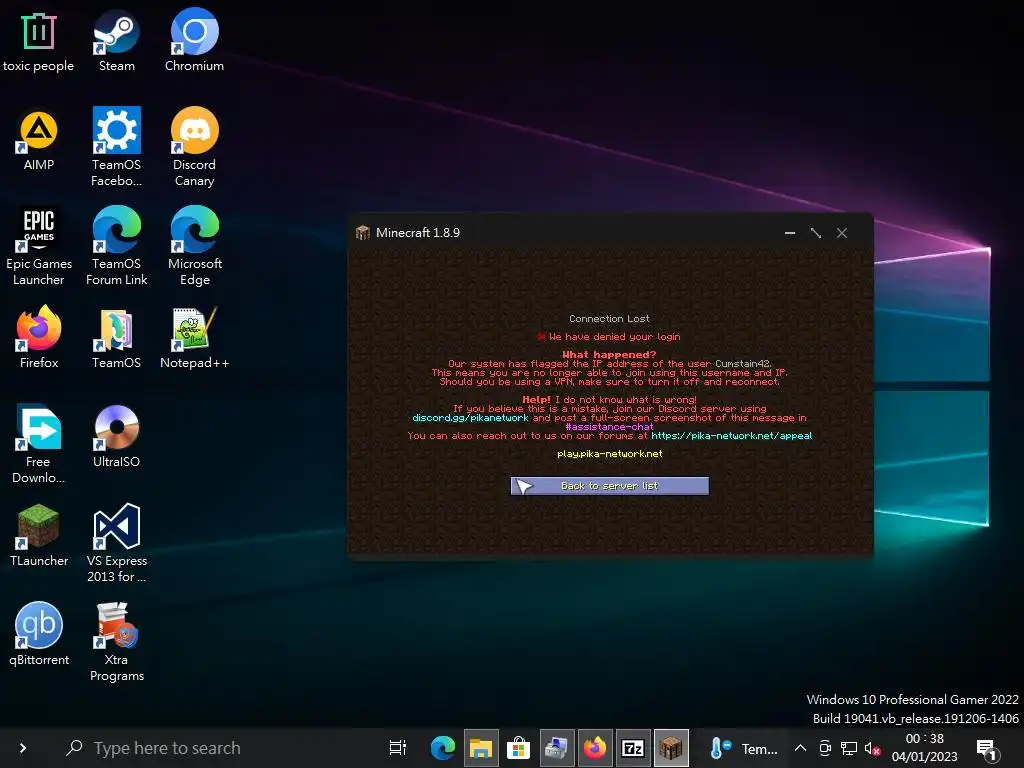Close the Minecraft 1.8.9 window

(842, 232)
